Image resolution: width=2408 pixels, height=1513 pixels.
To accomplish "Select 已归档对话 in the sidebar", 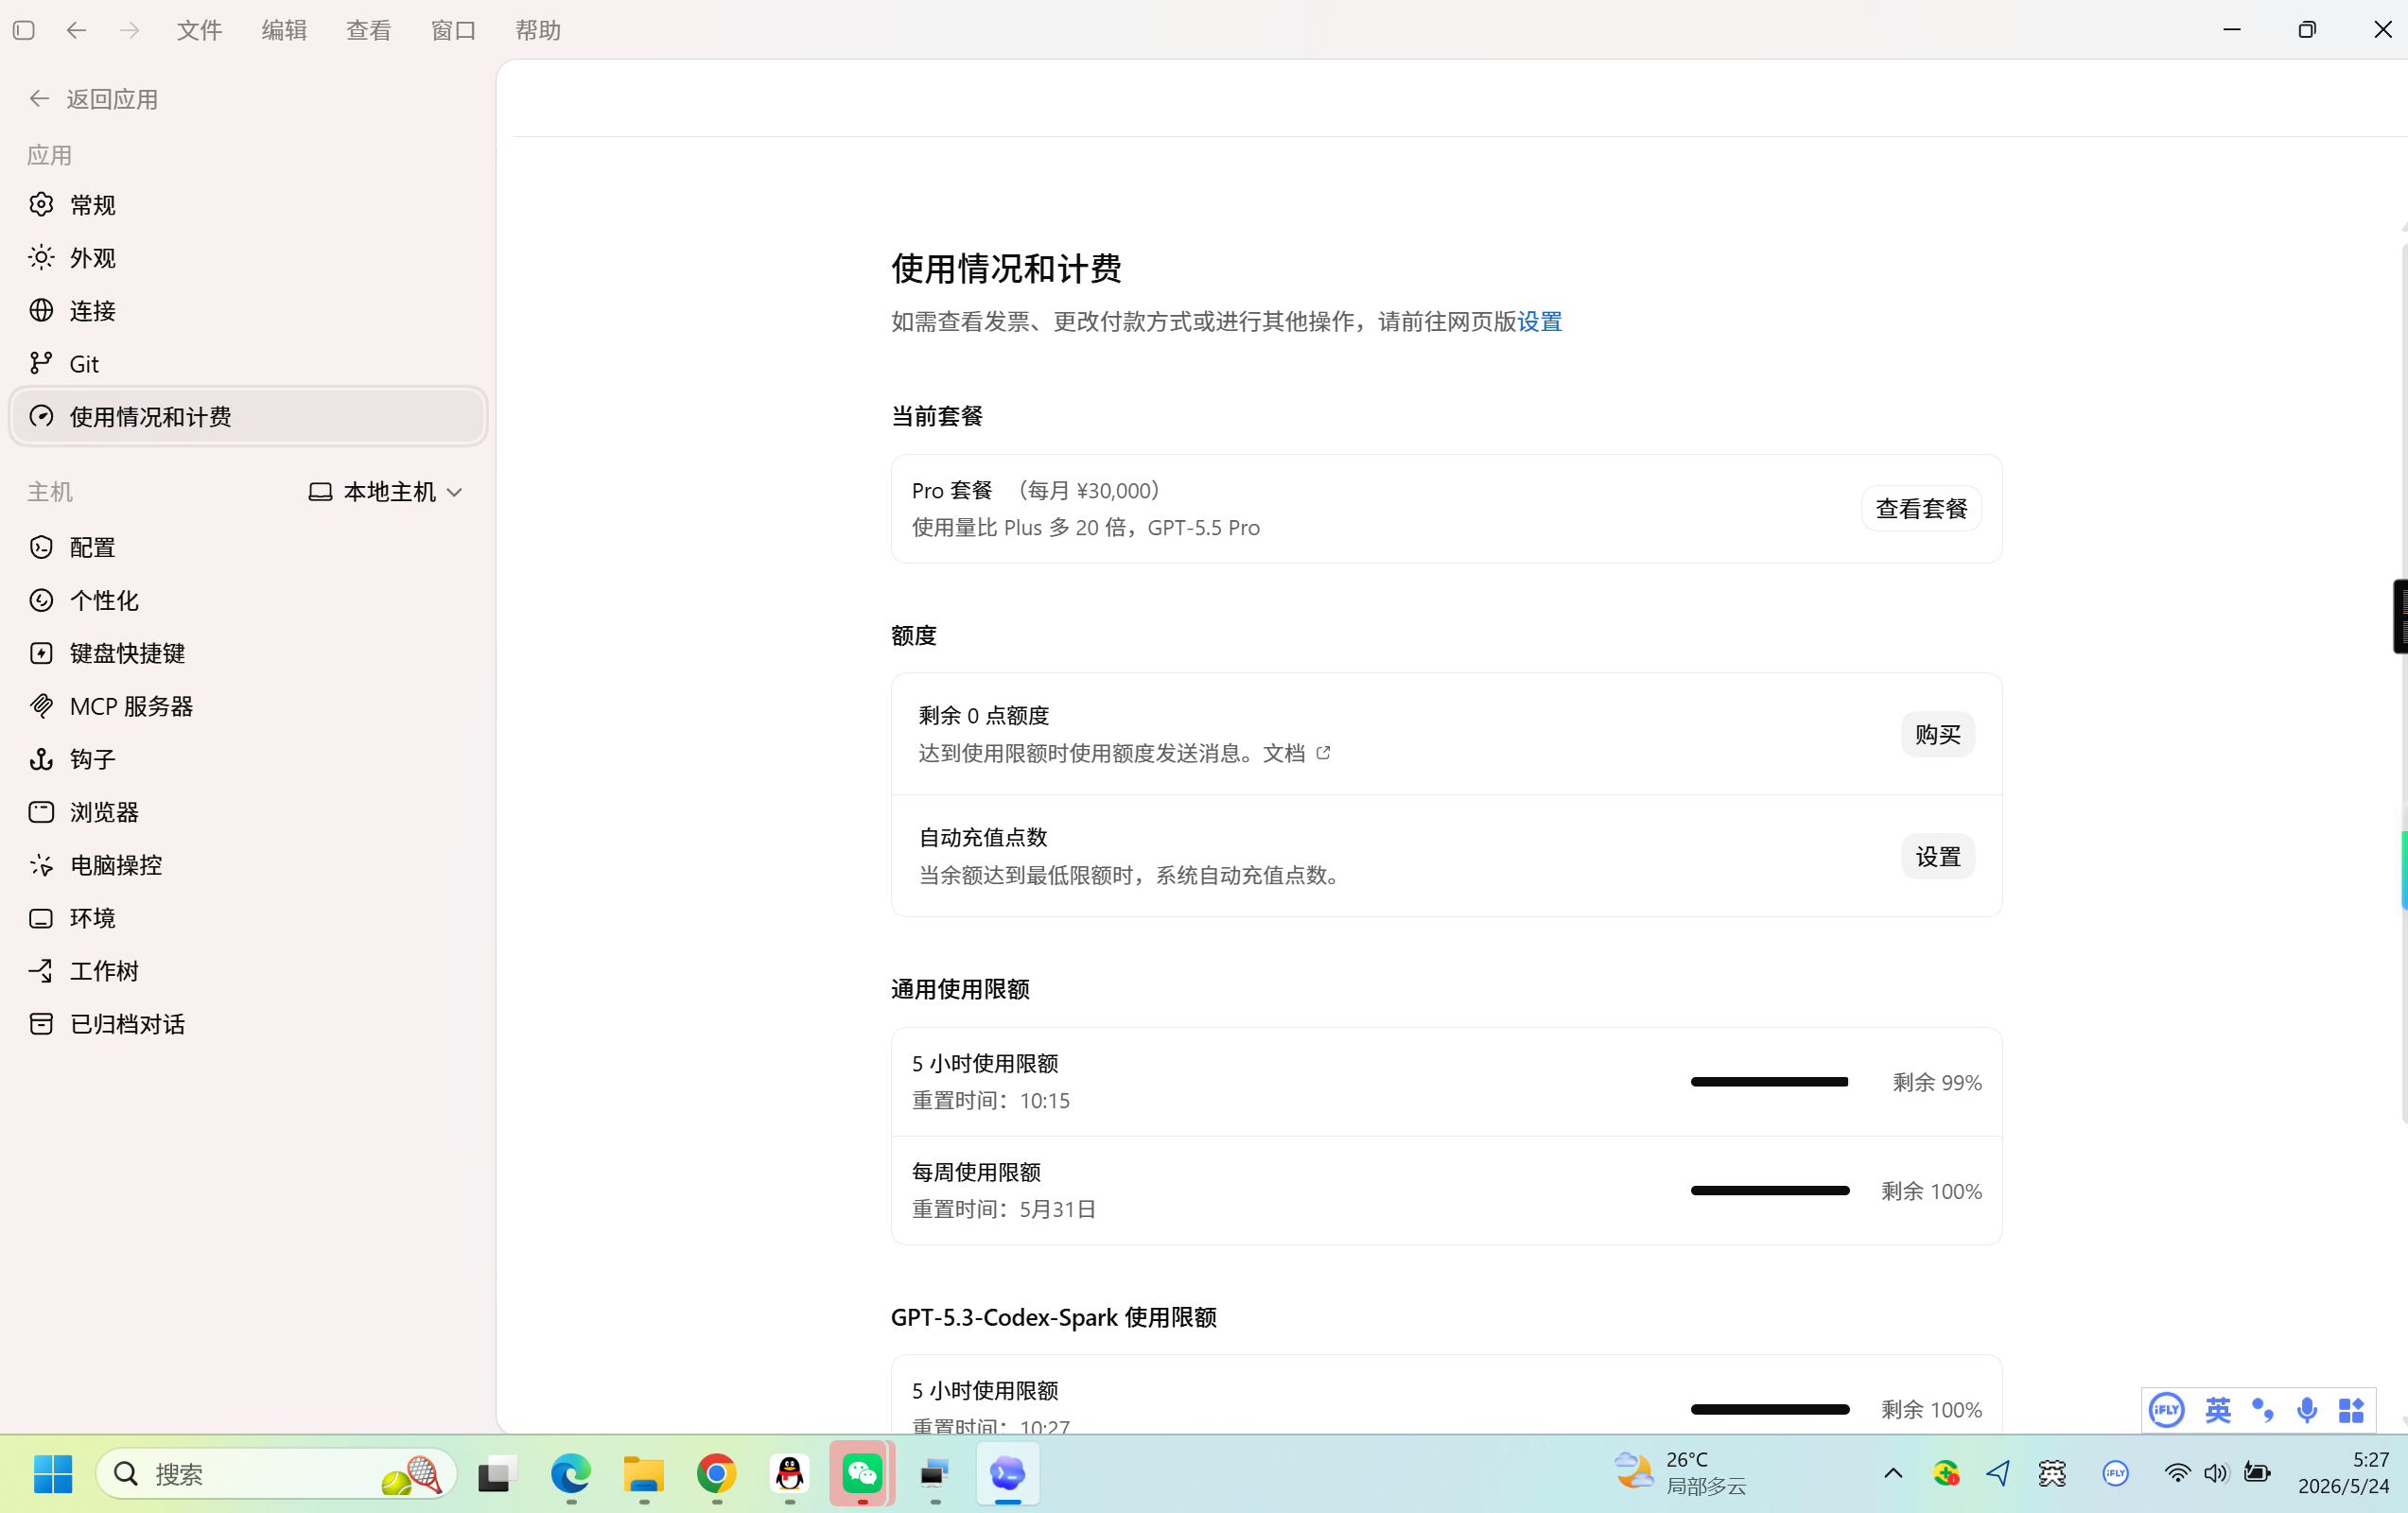I will [x=248, y=1024].
